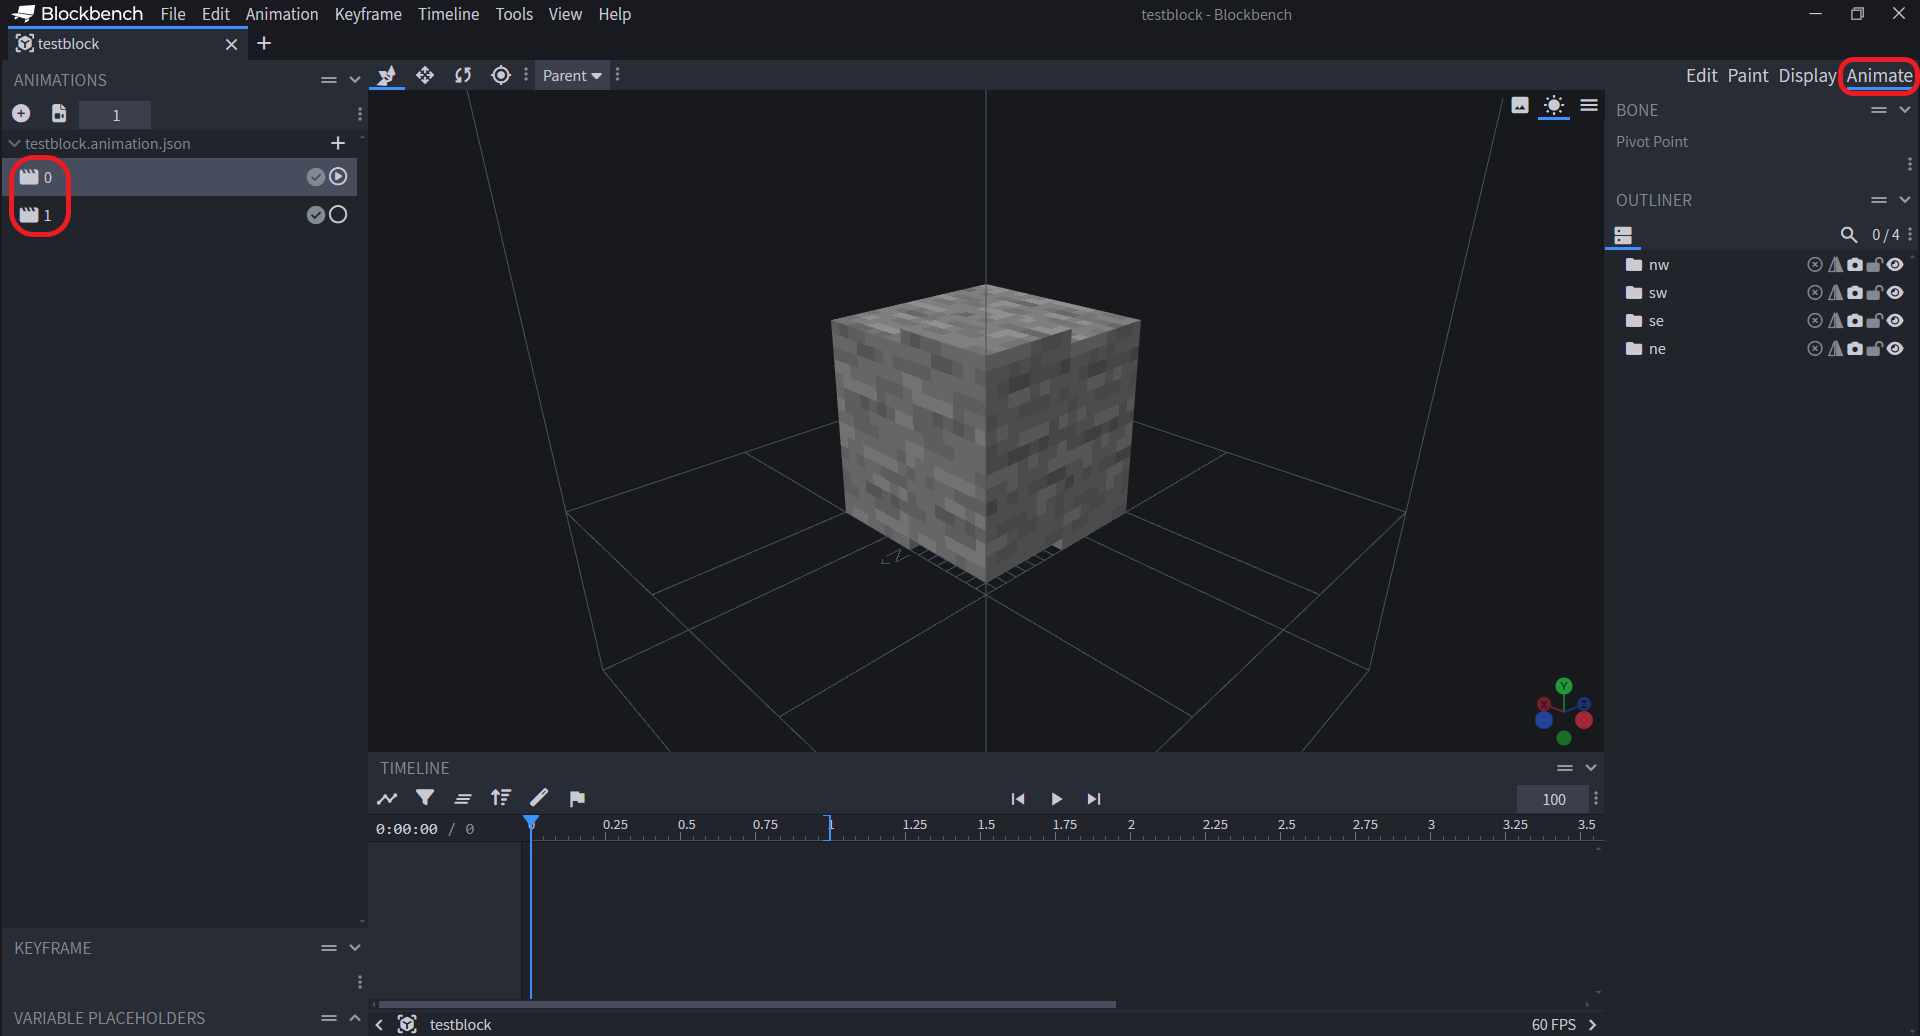The width and height of the screenshot is (1920, 1036).
Task: Open the Parent dropdown in the toolbar
Action: pyautogui.click(x=571, y=75)
